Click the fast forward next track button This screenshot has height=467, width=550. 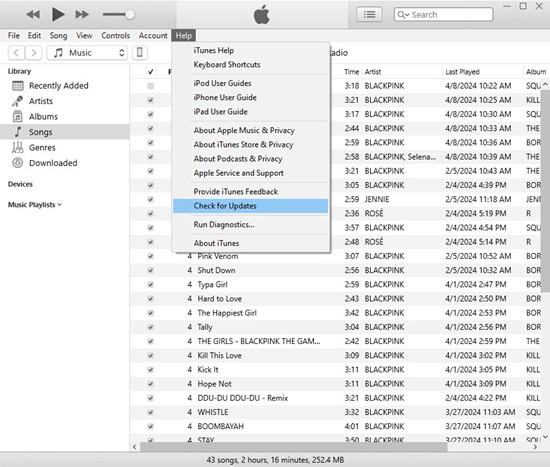pos(82,14)
